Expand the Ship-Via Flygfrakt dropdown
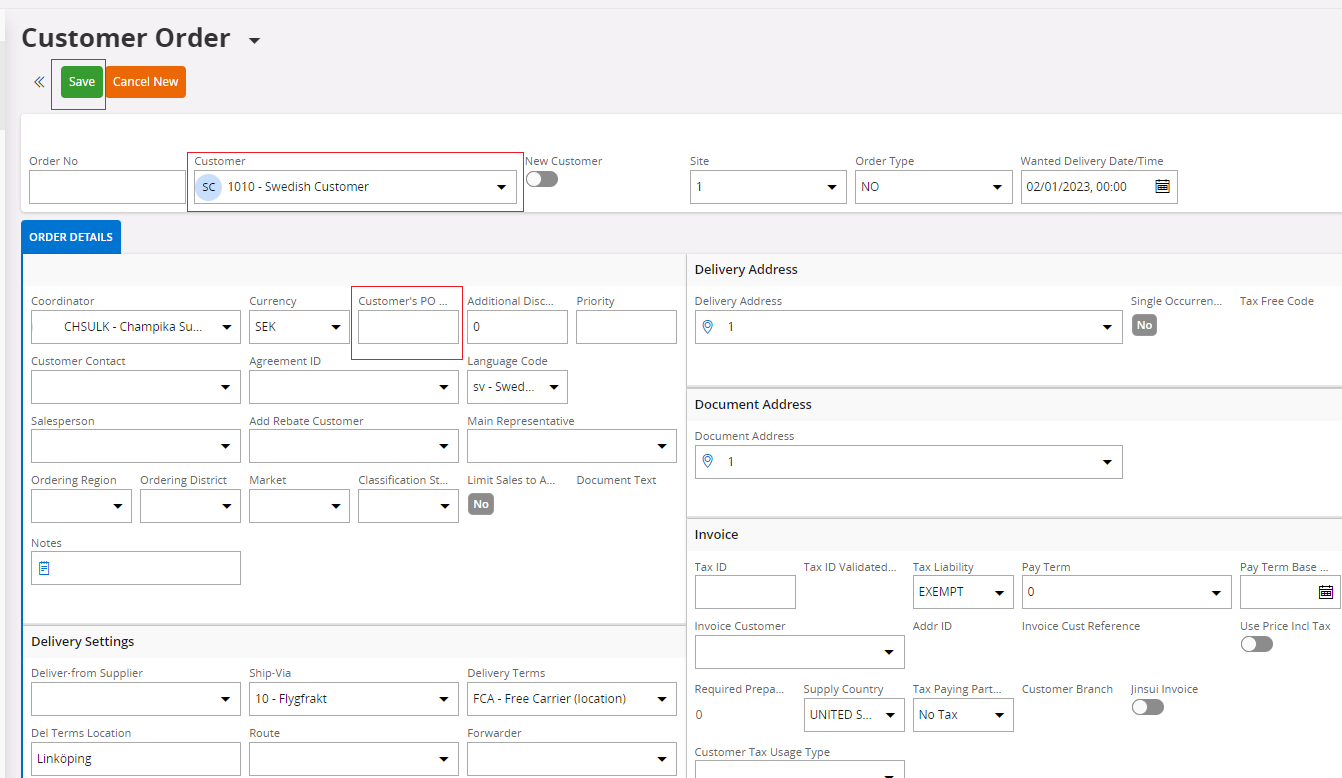1342x778 pixels. click(443, 699)
